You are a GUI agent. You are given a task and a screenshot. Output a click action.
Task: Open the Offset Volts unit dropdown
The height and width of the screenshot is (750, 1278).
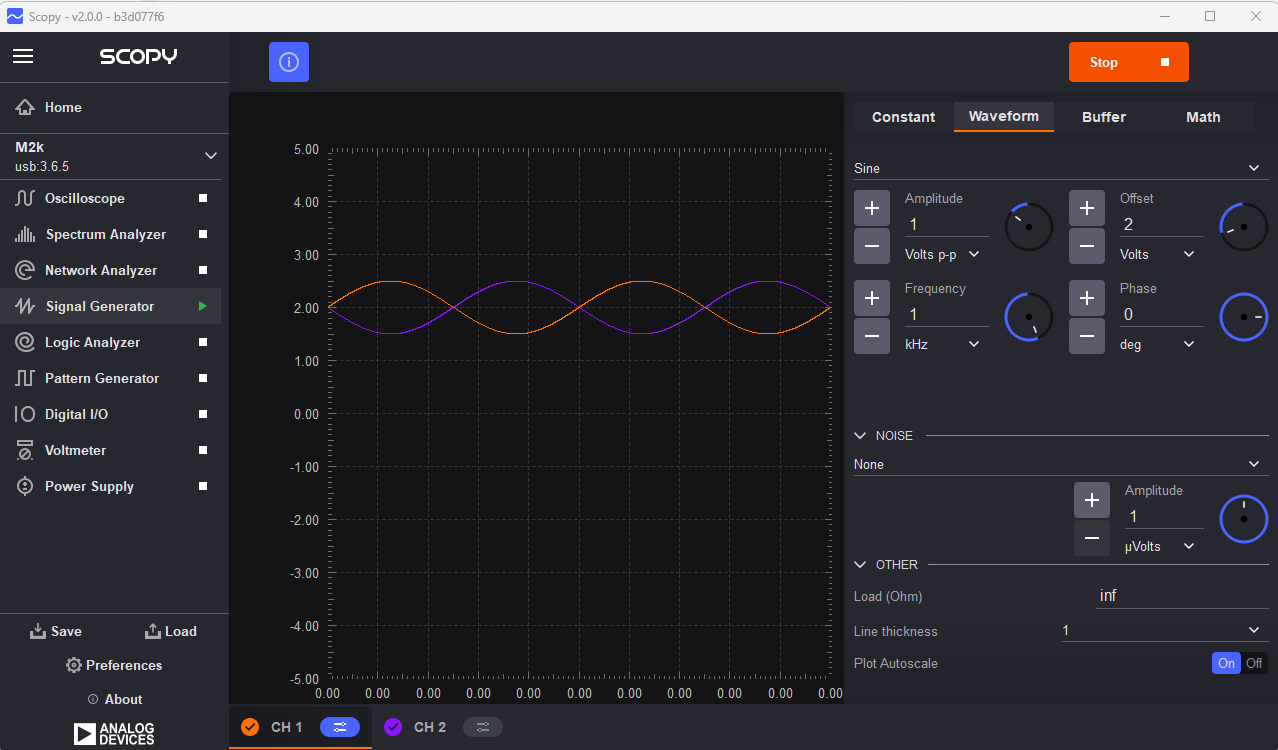(1157, 254)
